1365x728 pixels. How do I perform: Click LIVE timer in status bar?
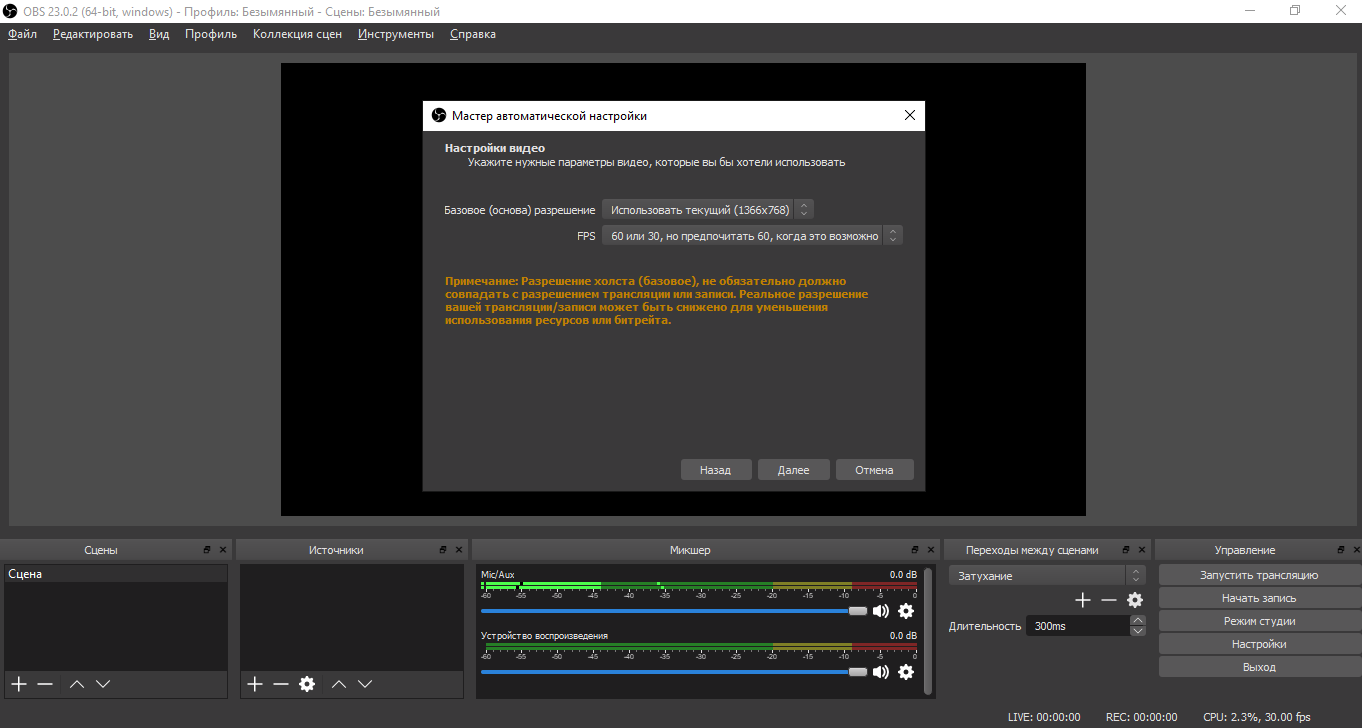coord(1044,717)
